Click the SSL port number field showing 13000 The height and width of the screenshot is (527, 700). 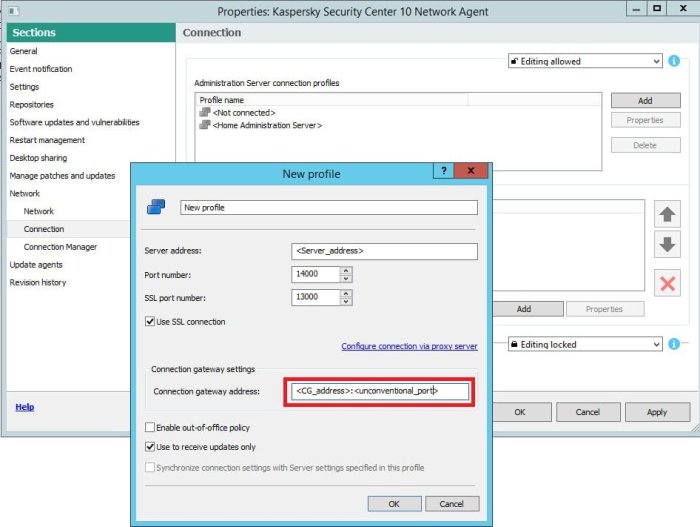316,297
